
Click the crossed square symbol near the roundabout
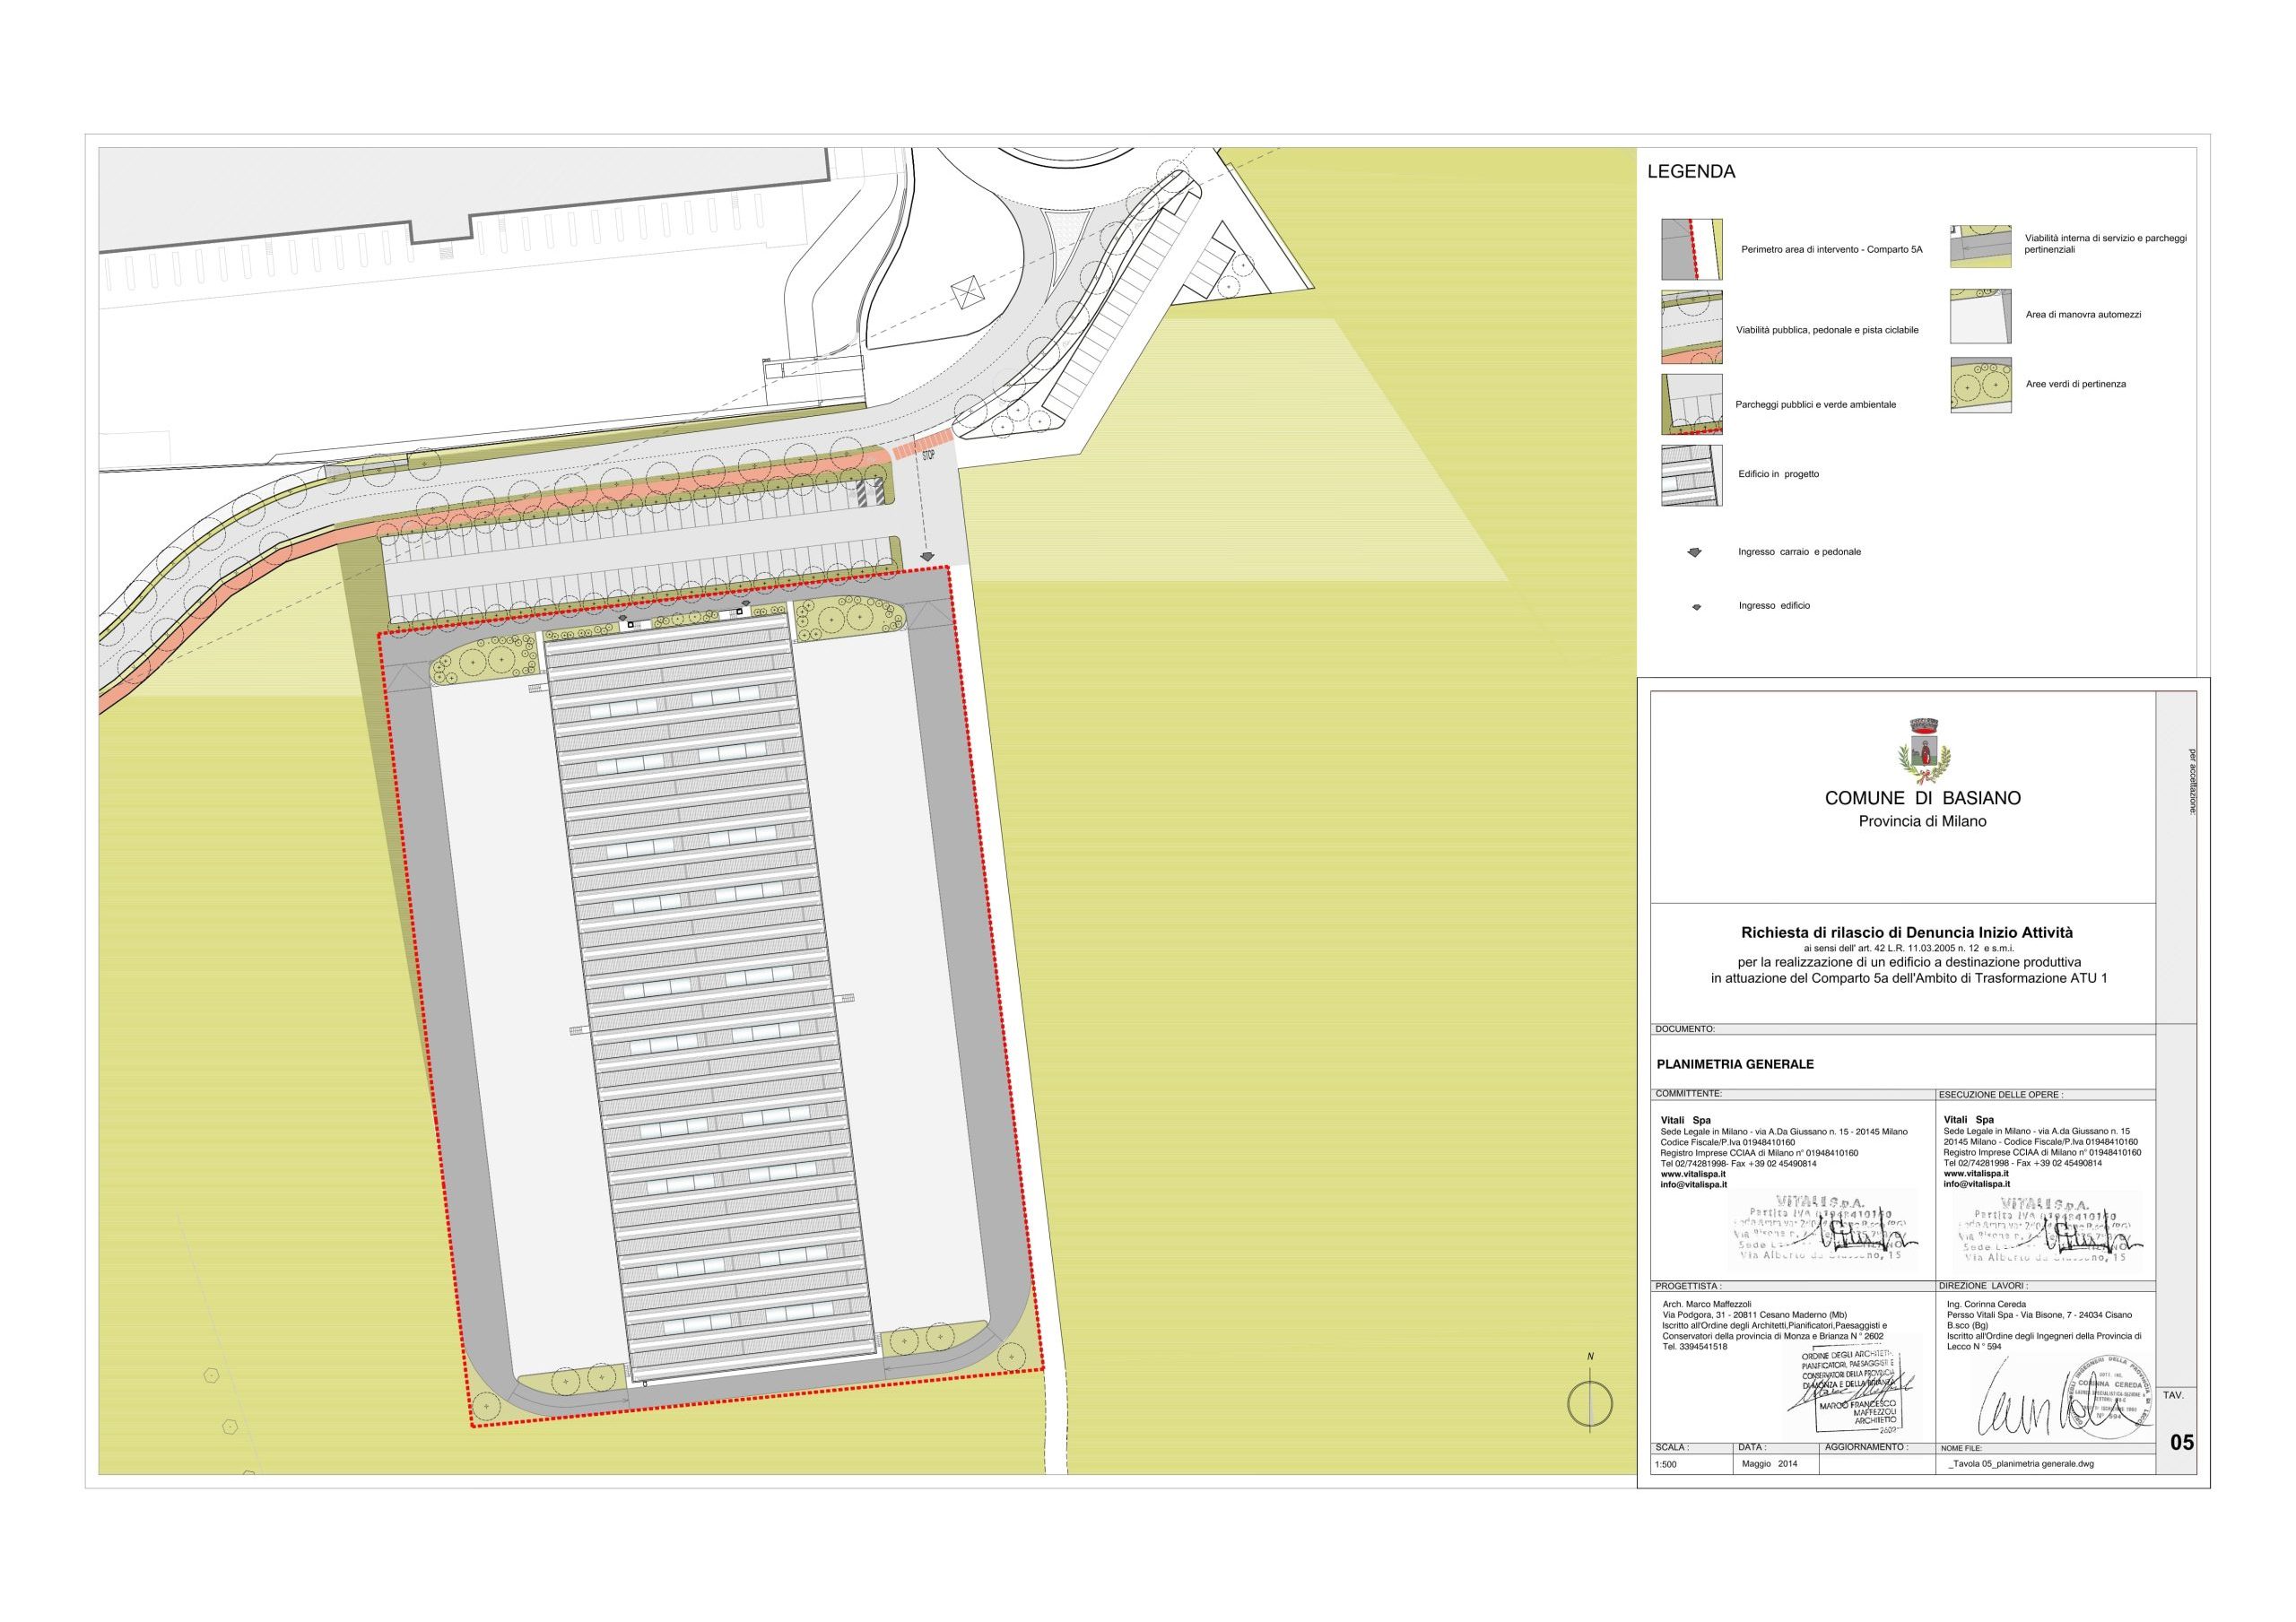968,294
